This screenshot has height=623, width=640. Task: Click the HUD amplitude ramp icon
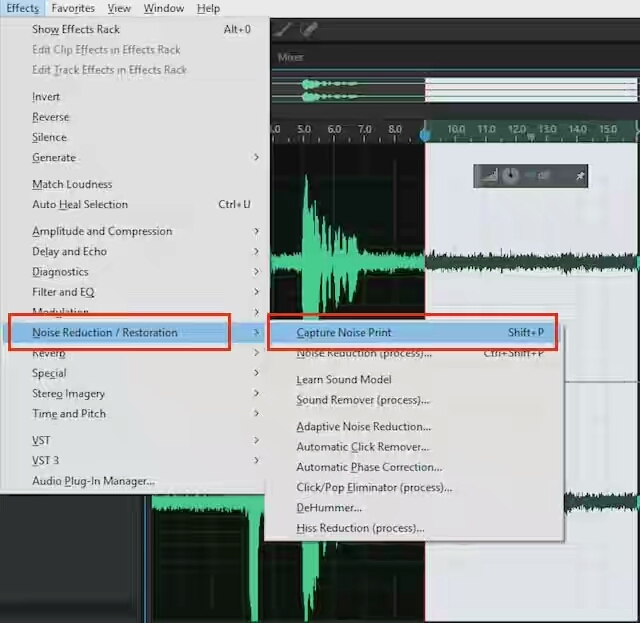pyautogui.click(x=489, y=176)
